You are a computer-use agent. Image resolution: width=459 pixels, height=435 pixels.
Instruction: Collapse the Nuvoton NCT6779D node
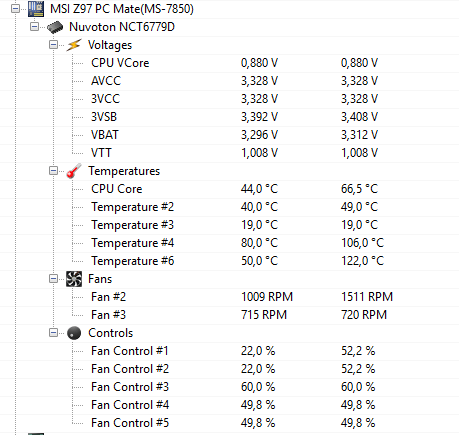[34, 27]
